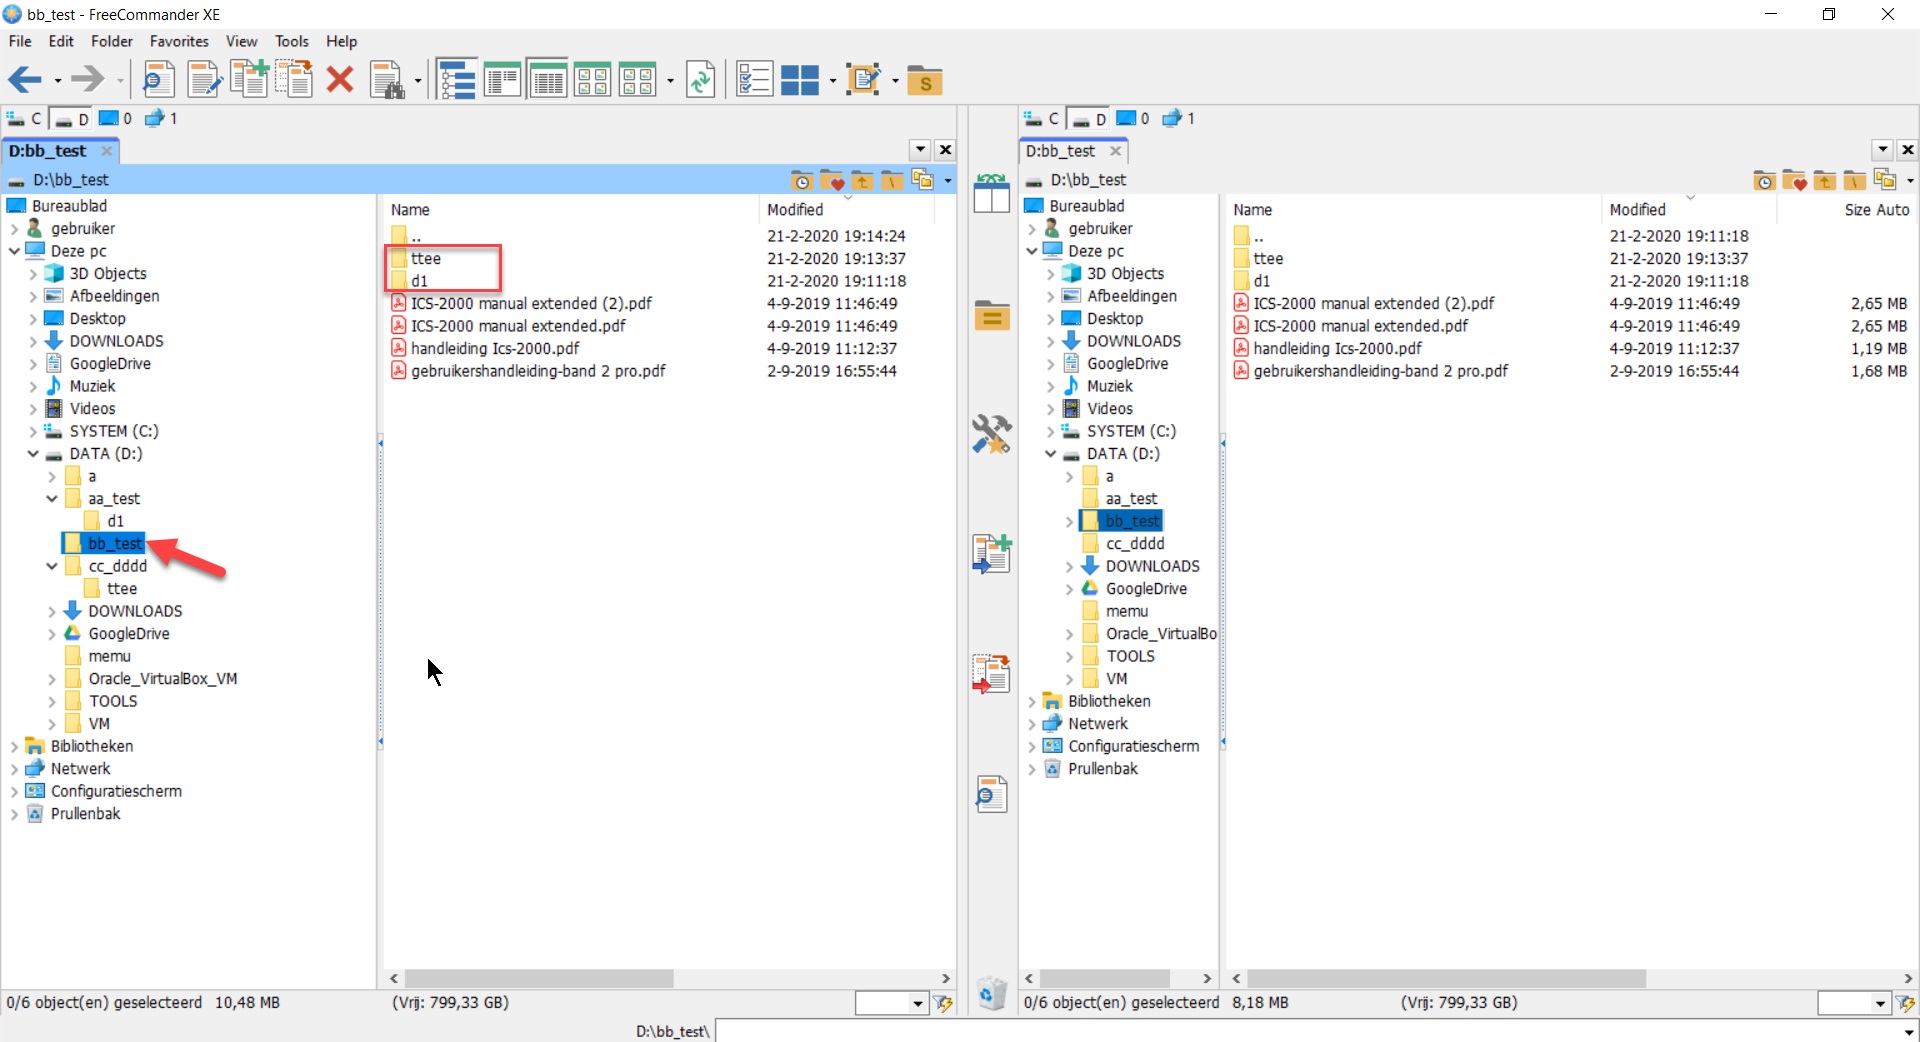The width and height of the screenshot is (1920, 1042).
Task: Open the Help menu
Action: coord(341,41)
